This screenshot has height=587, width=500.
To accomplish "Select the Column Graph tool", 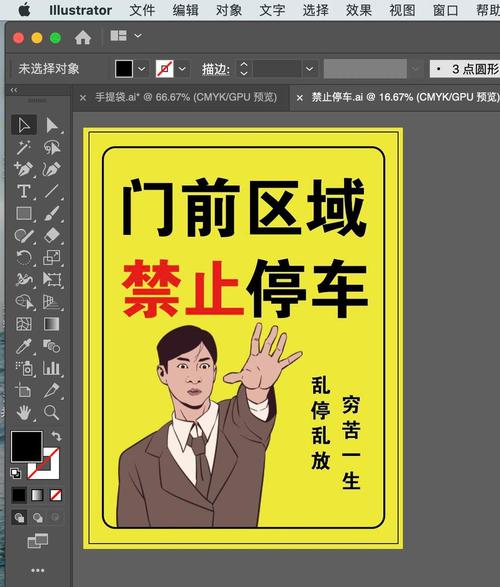I will 52,368.
